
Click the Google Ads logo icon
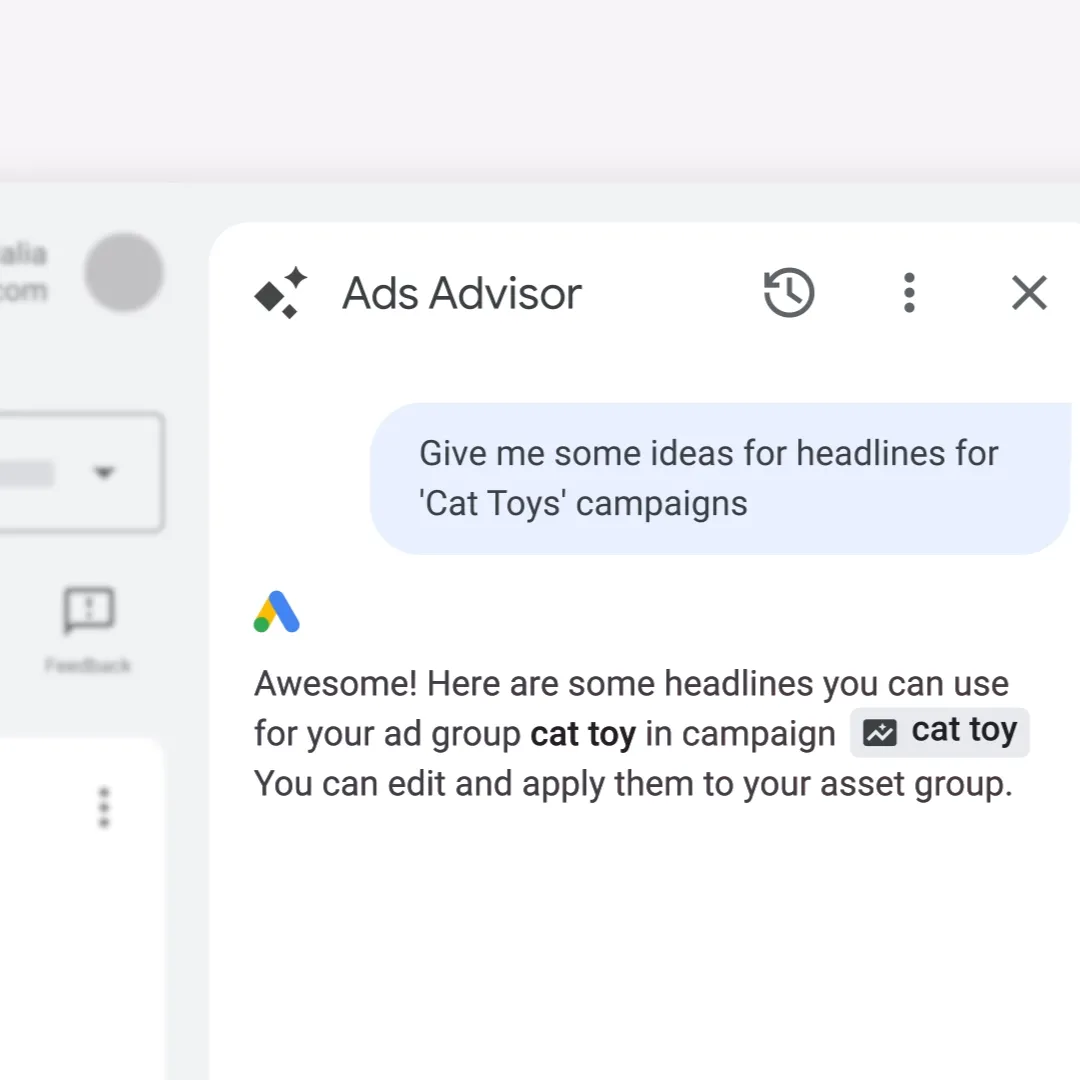tap(276, 611)
